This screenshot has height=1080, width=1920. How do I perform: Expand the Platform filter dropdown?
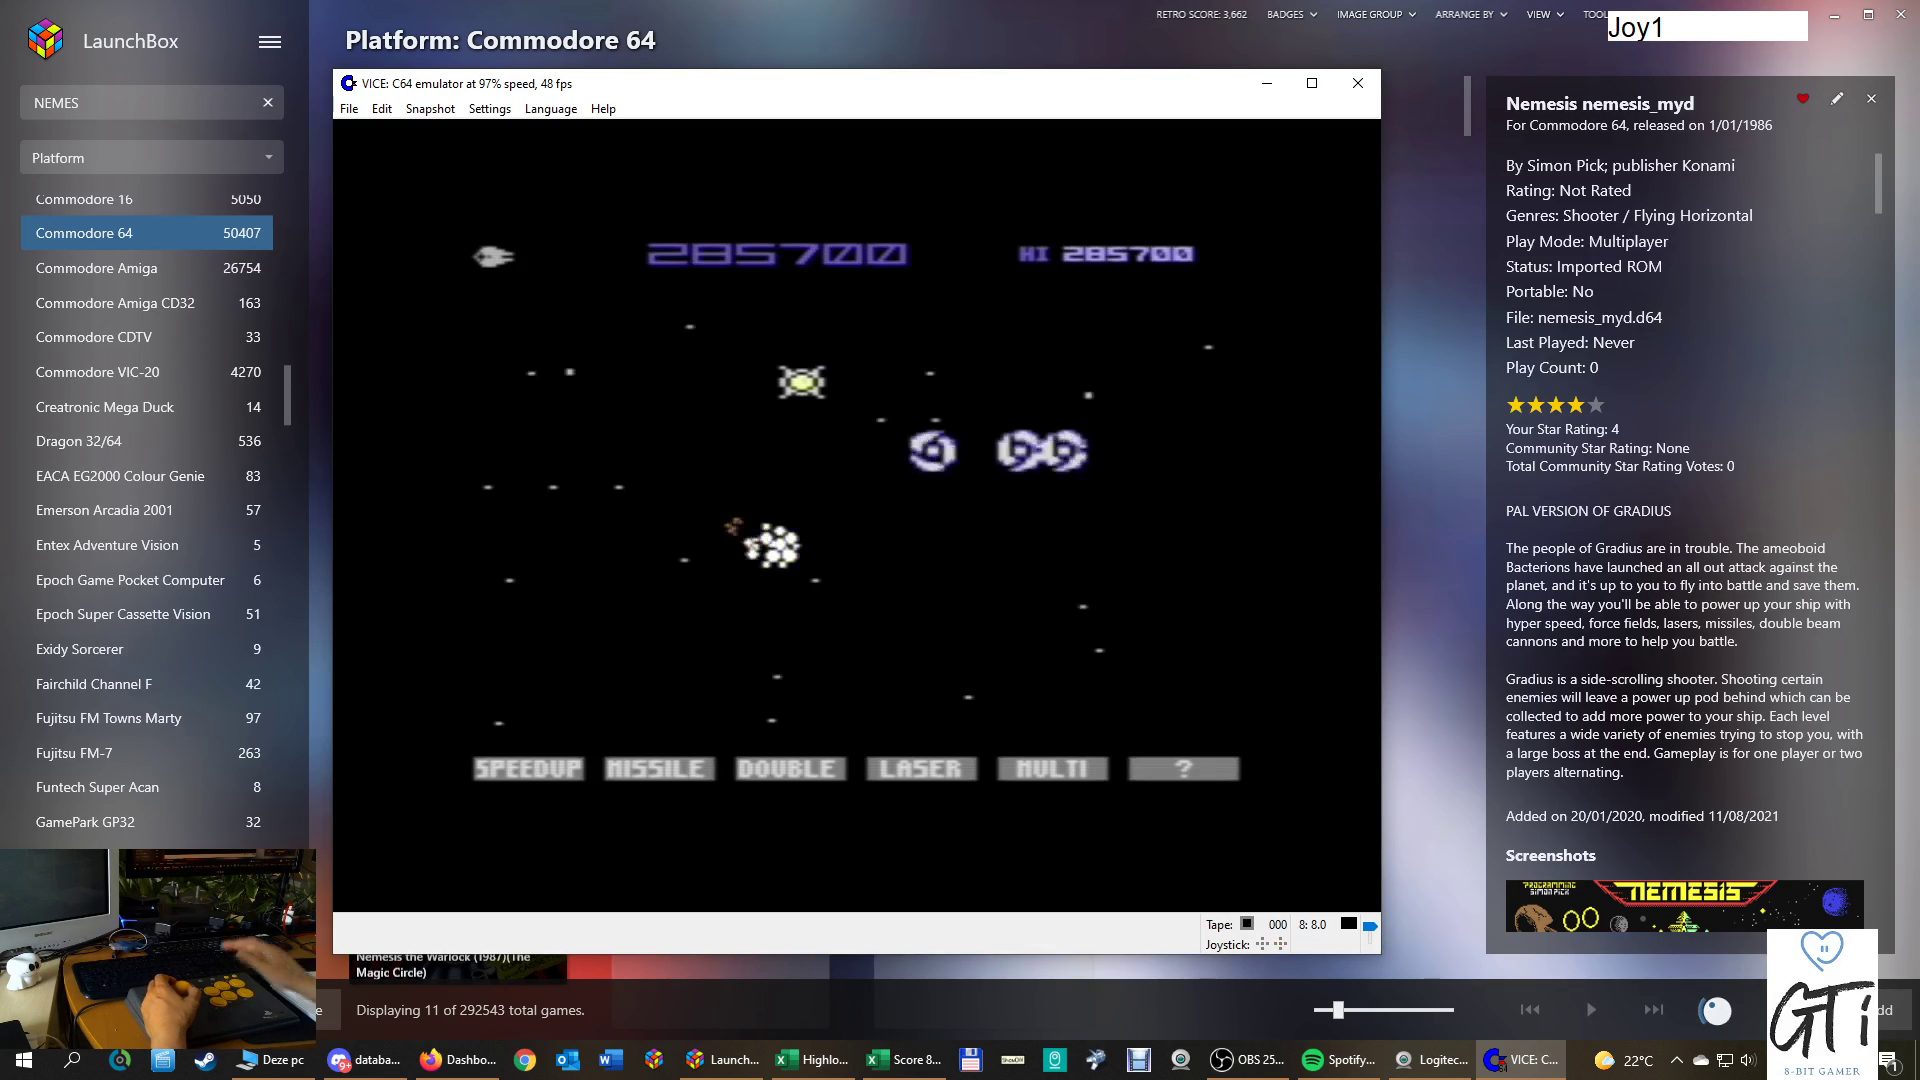[152, 158]
